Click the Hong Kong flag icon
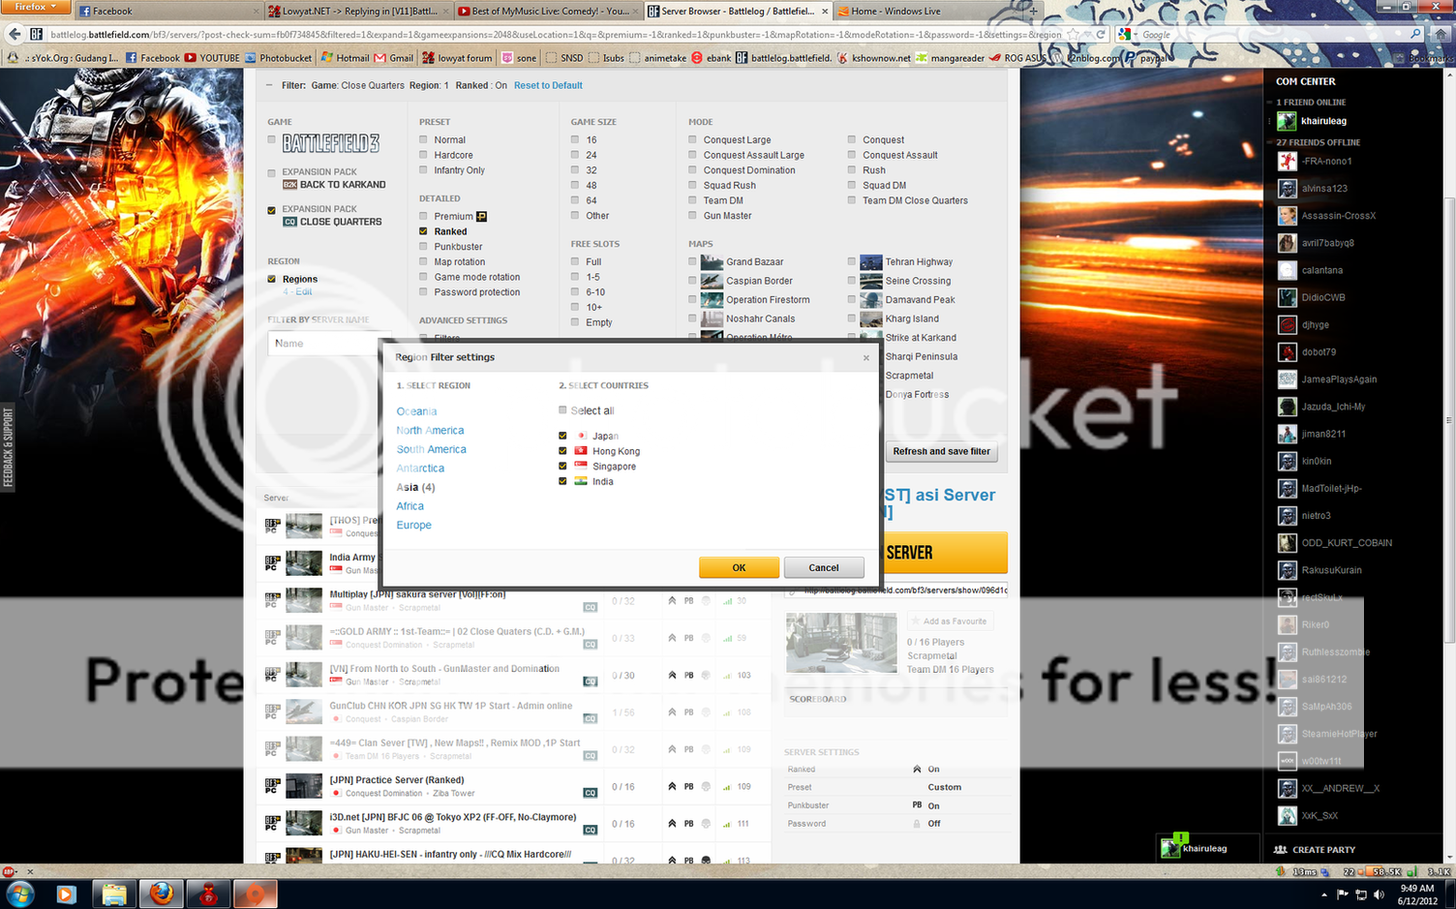 tap(581, 451)
